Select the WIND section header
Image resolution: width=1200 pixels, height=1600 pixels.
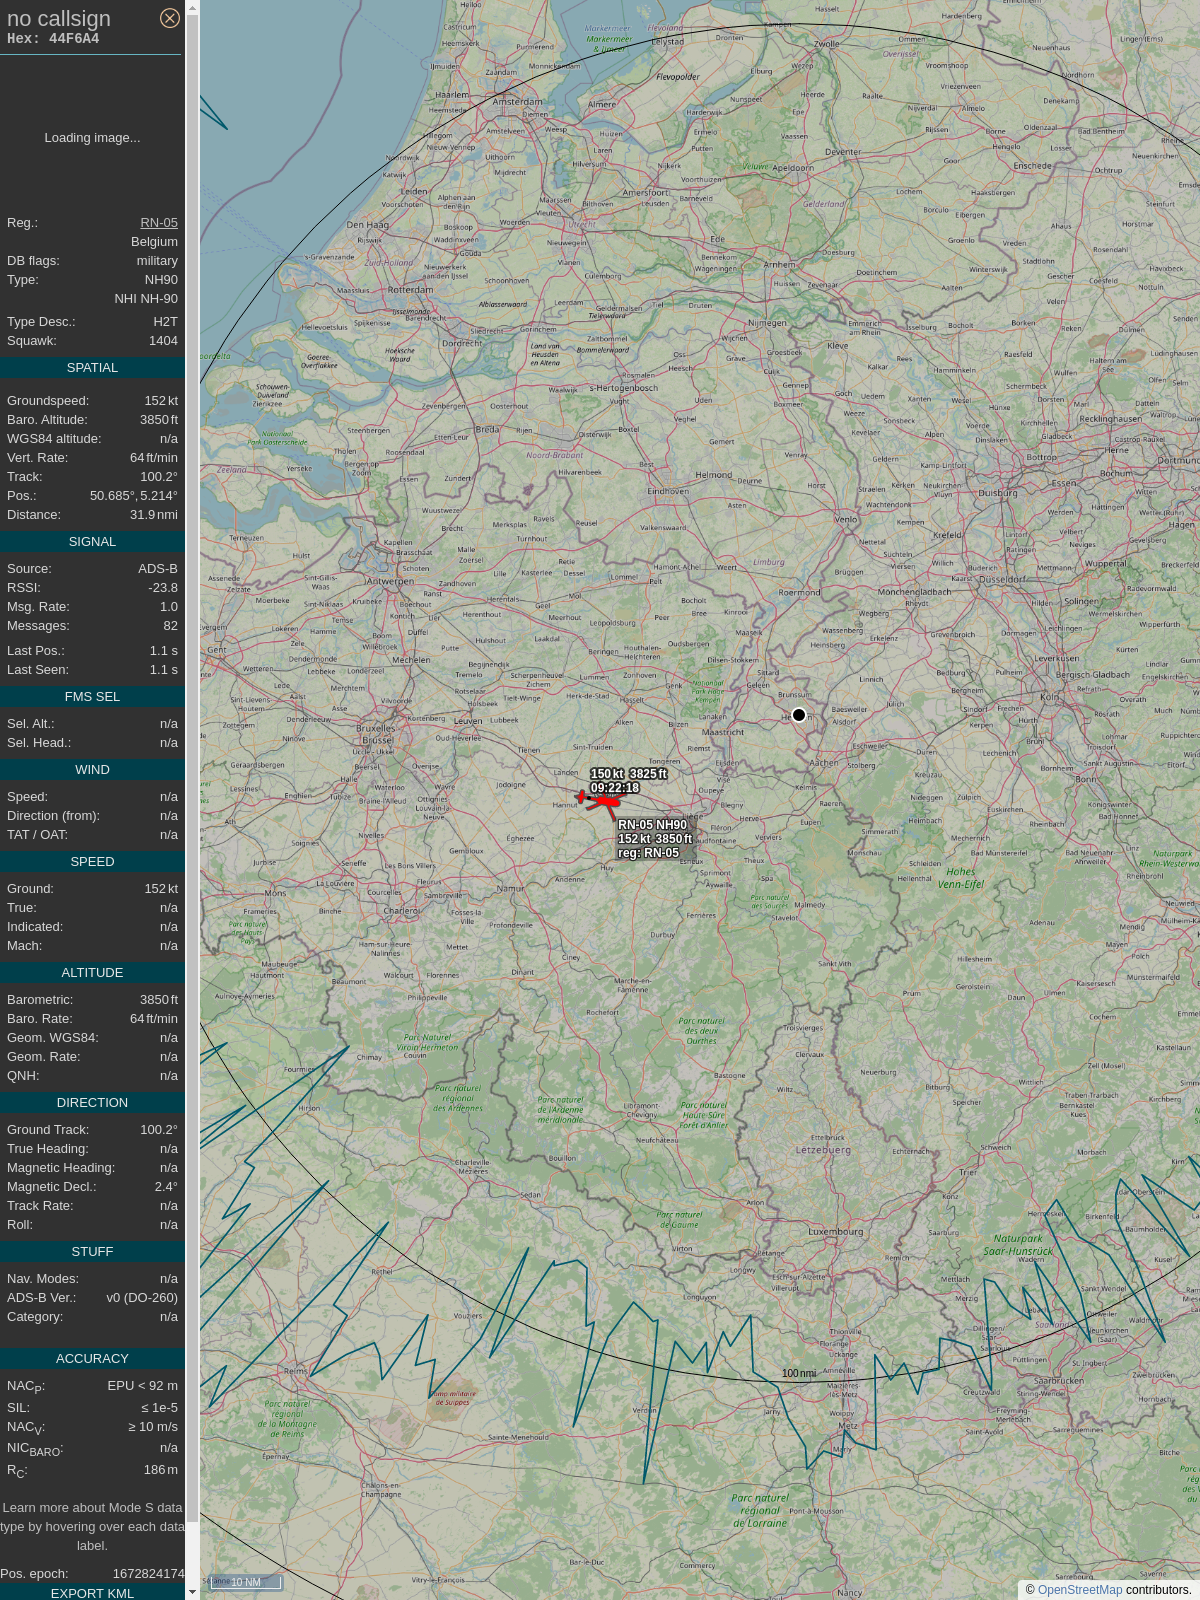coord(92,770)
